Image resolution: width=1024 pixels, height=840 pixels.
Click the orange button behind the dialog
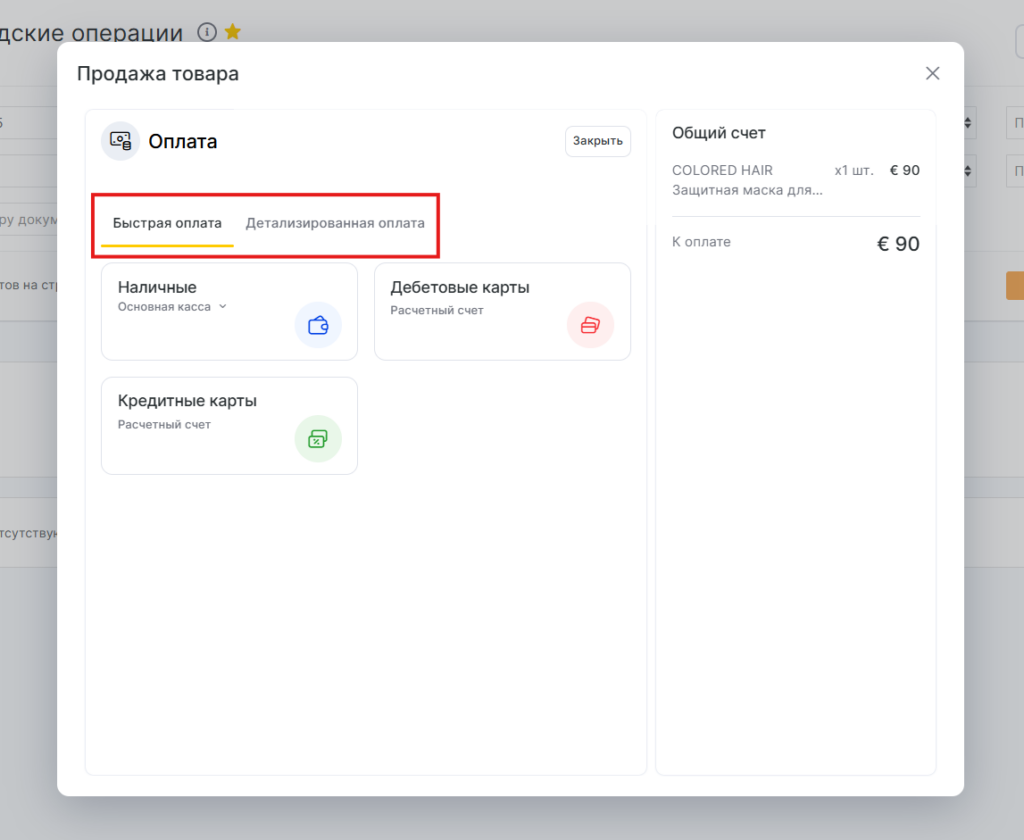click(x=1014, y=285)
